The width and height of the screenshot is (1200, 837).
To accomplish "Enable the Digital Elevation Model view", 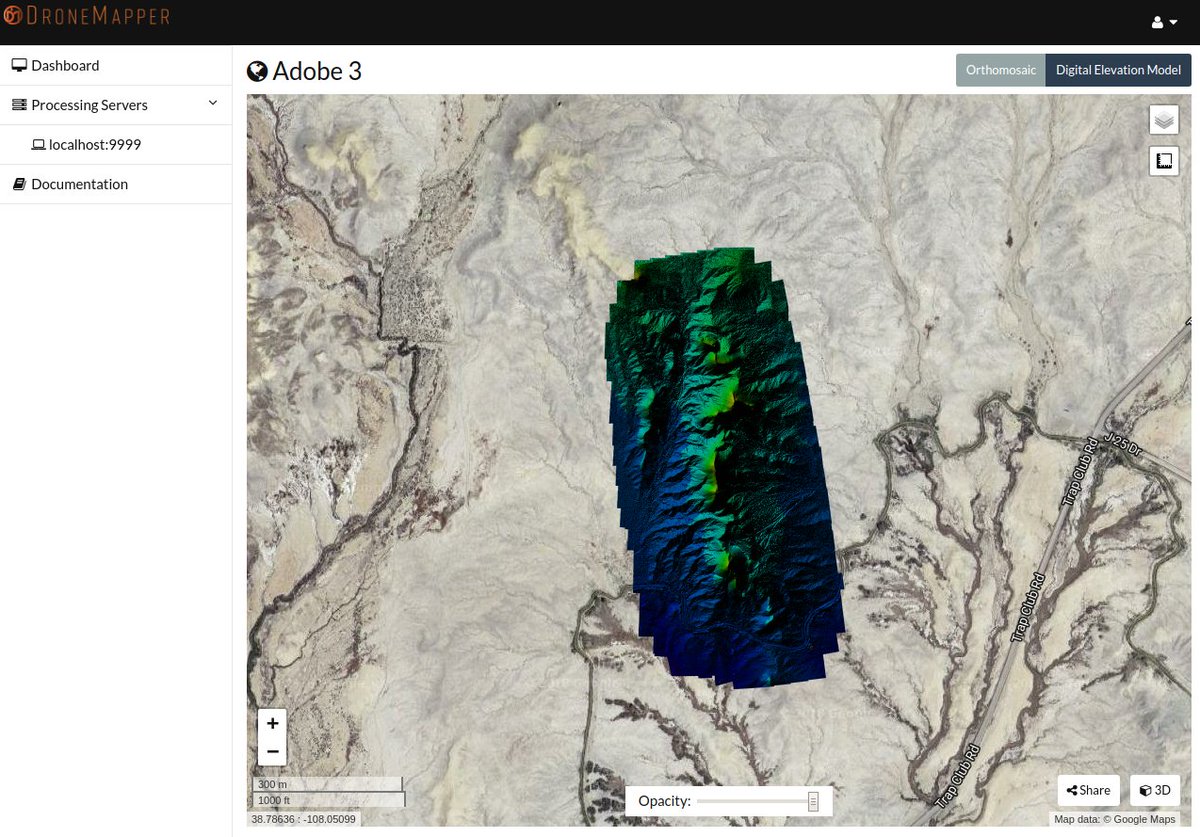I will pyautogui.click(x=1118, y=70).
